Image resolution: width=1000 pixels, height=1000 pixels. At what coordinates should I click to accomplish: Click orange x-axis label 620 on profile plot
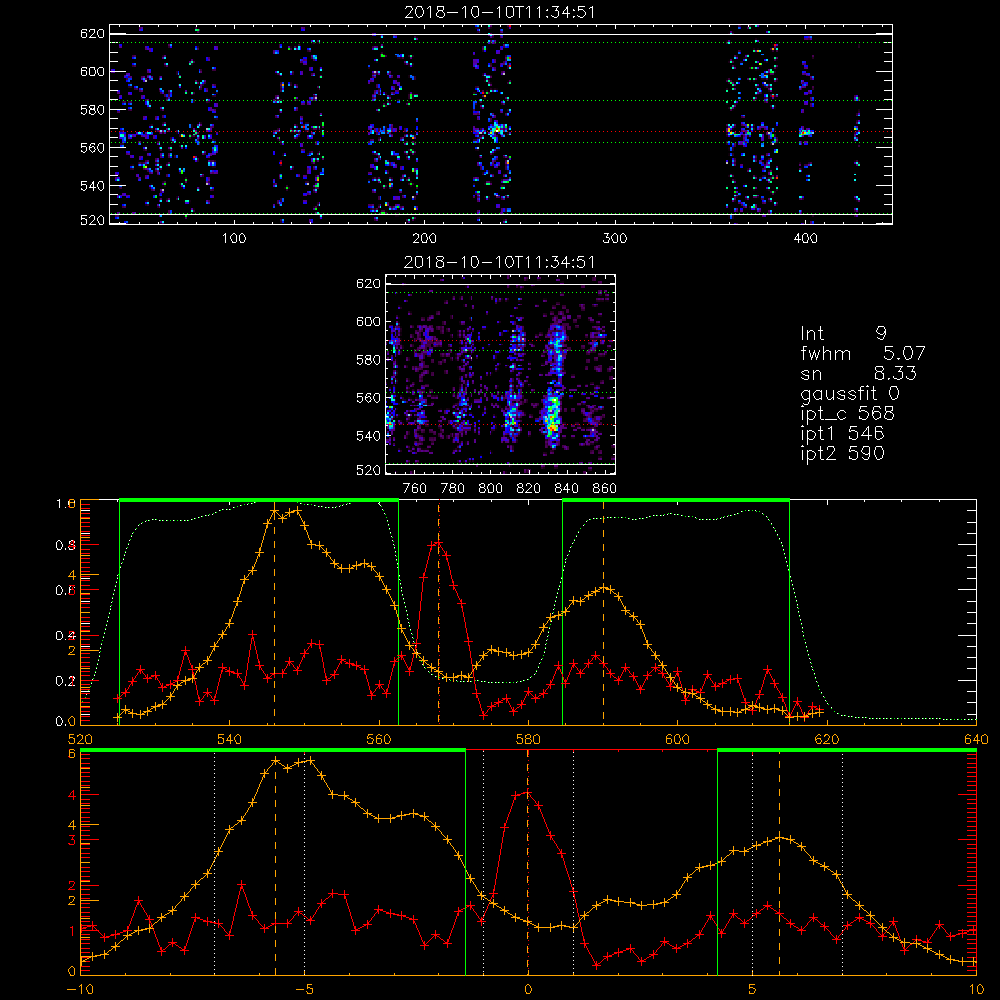pyautogui.click(x=827, y=740)
